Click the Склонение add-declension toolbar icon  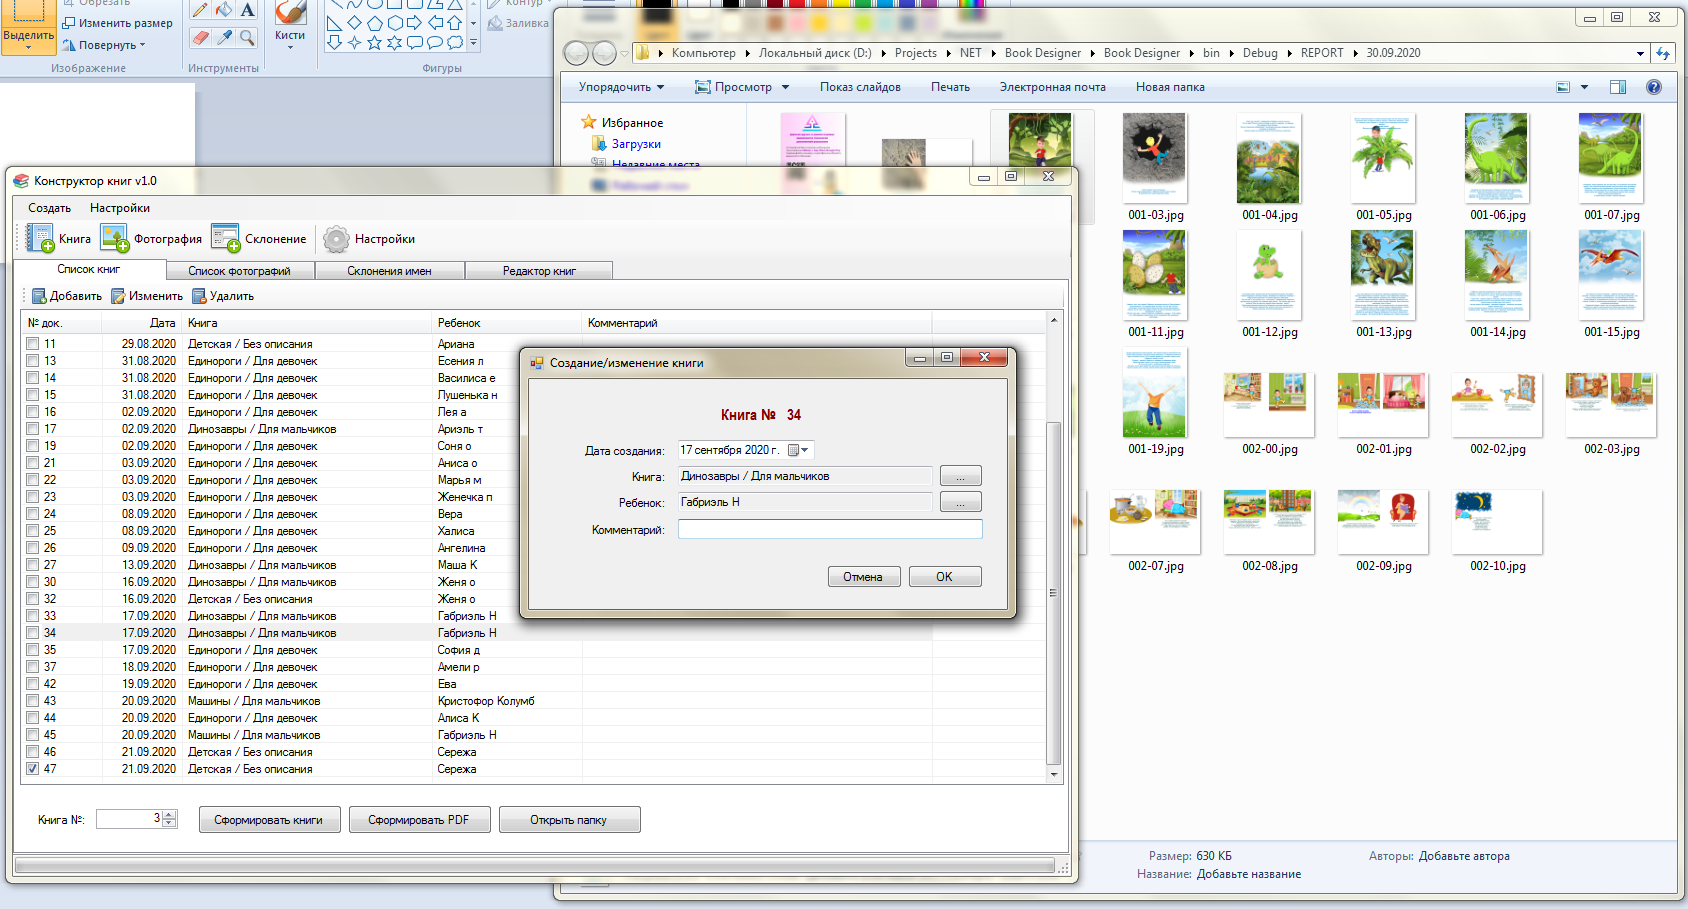[226, 239]
